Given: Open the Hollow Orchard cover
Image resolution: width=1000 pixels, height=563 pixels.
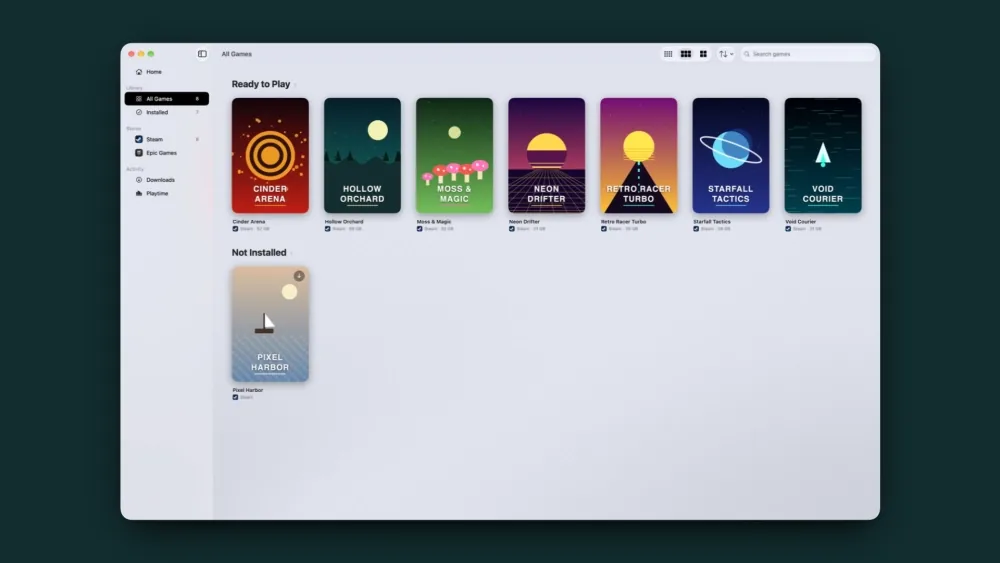Looking at the screenshot, I should (362, 156).
